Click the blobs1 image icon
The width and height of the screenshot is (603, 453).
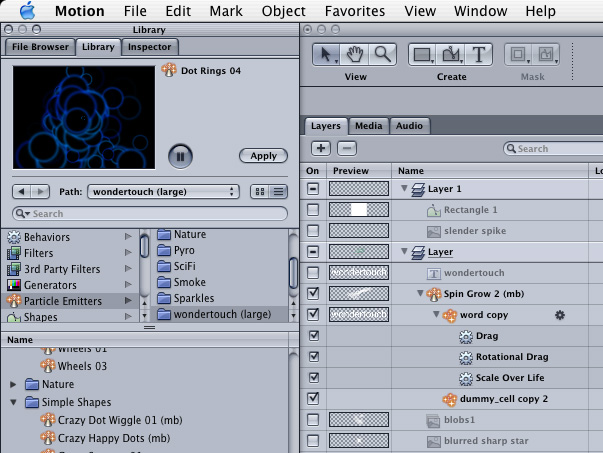(x=434, y=421)
